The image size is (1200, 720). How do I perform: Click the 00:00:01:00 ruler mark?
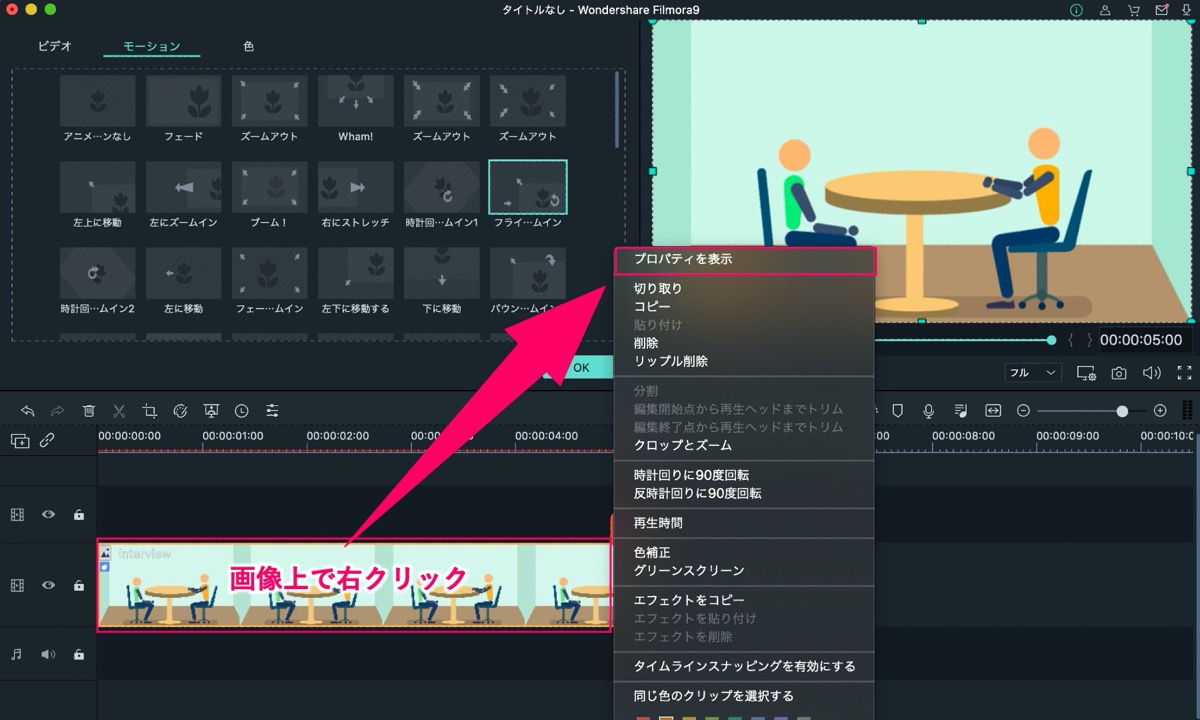coord(233,436)
